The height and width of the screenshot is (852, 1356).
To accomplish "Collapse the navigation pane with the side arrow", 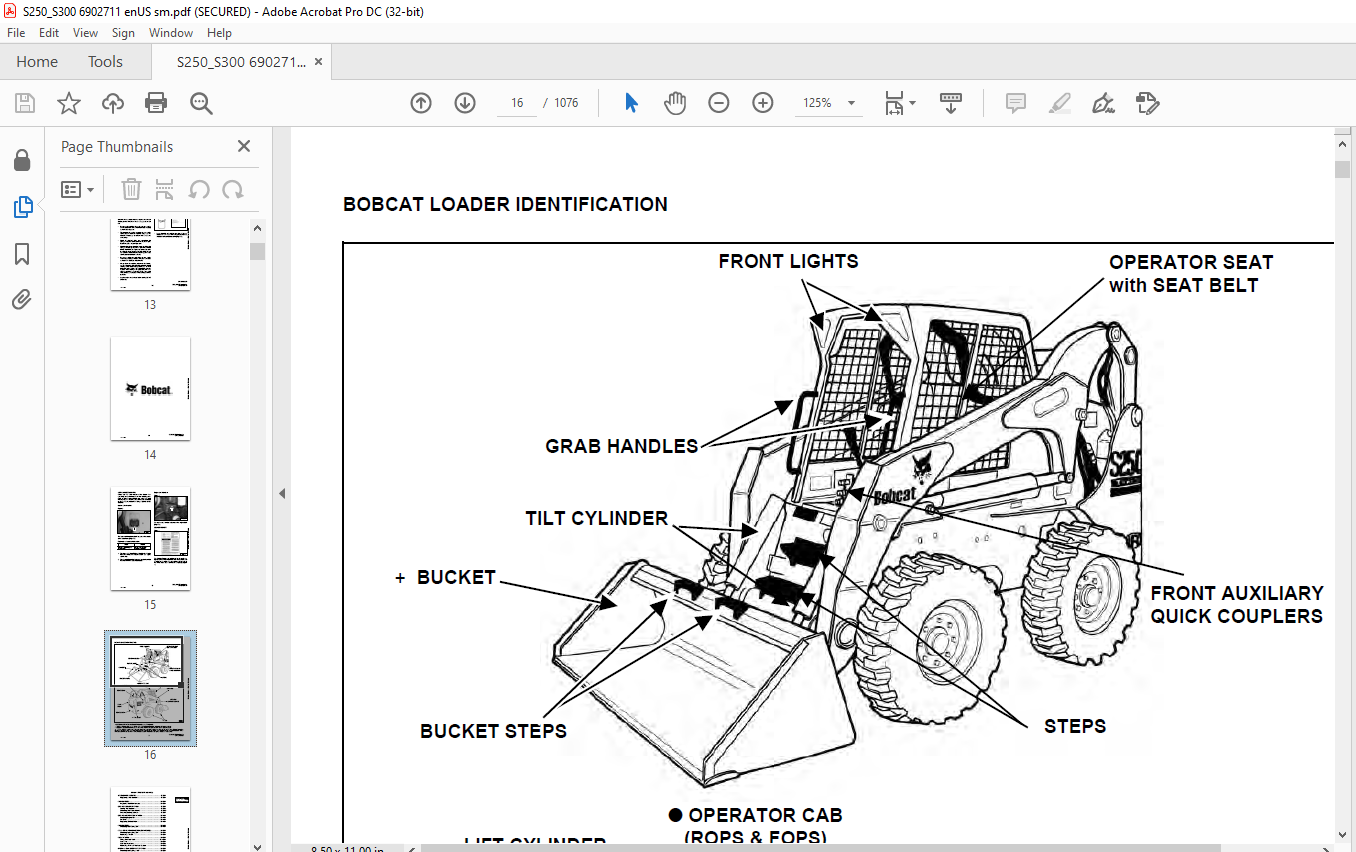I will (x=281, y=493).
